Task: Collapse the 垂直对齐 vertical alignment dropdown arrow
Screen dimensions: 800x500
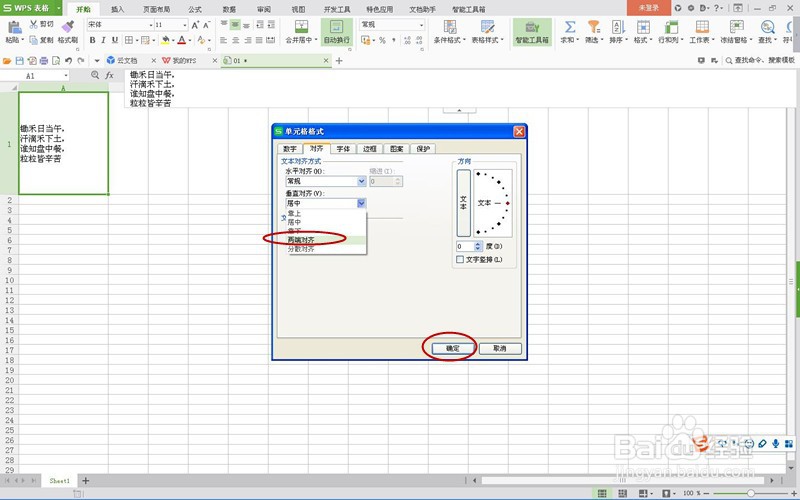Action: tap(361, 203)
